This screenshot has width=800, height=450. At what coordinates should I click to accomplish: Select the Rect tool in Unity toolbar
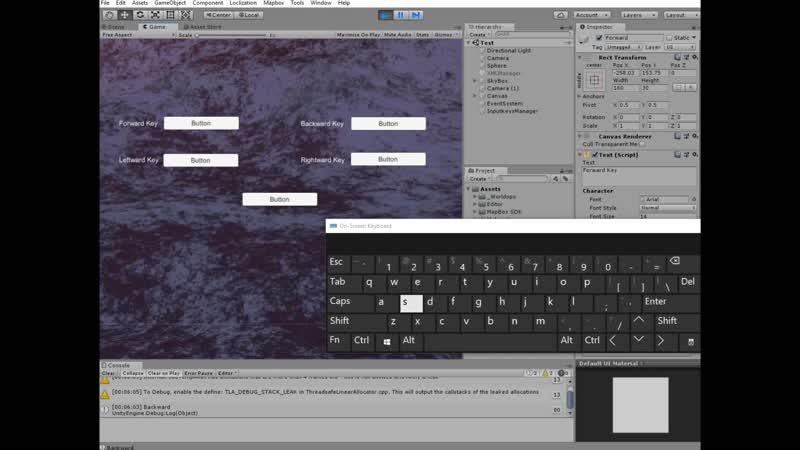tap(170, 15)
